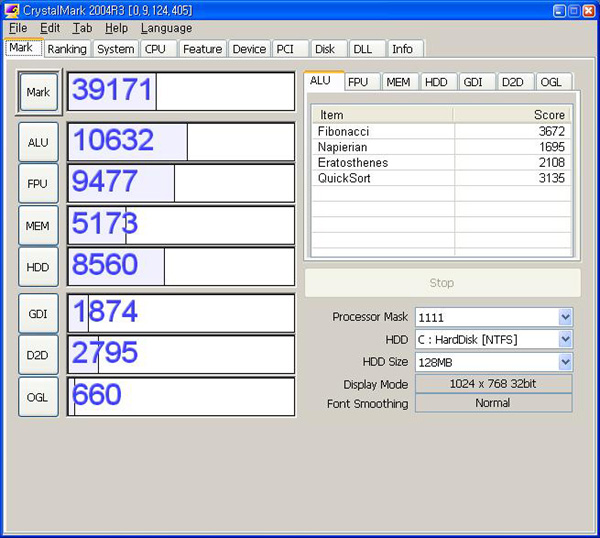Close the CrystalMark window
This screenshot has height=538, width=600.
tap(589, 11)
